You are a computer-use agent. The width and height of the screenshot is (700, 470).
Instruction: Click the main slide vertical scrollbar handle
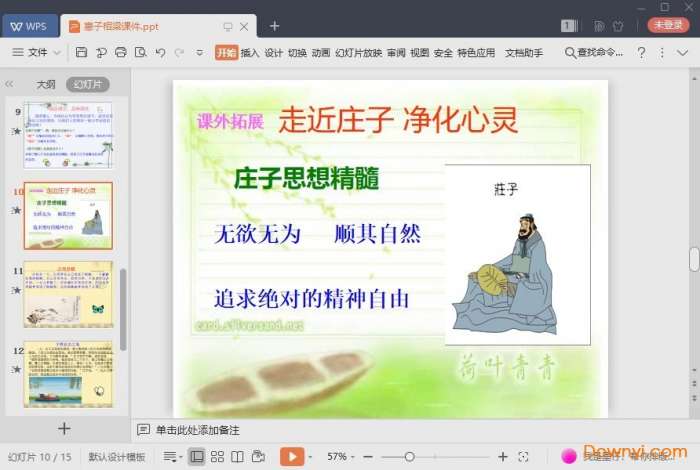(x=694, y=259)
